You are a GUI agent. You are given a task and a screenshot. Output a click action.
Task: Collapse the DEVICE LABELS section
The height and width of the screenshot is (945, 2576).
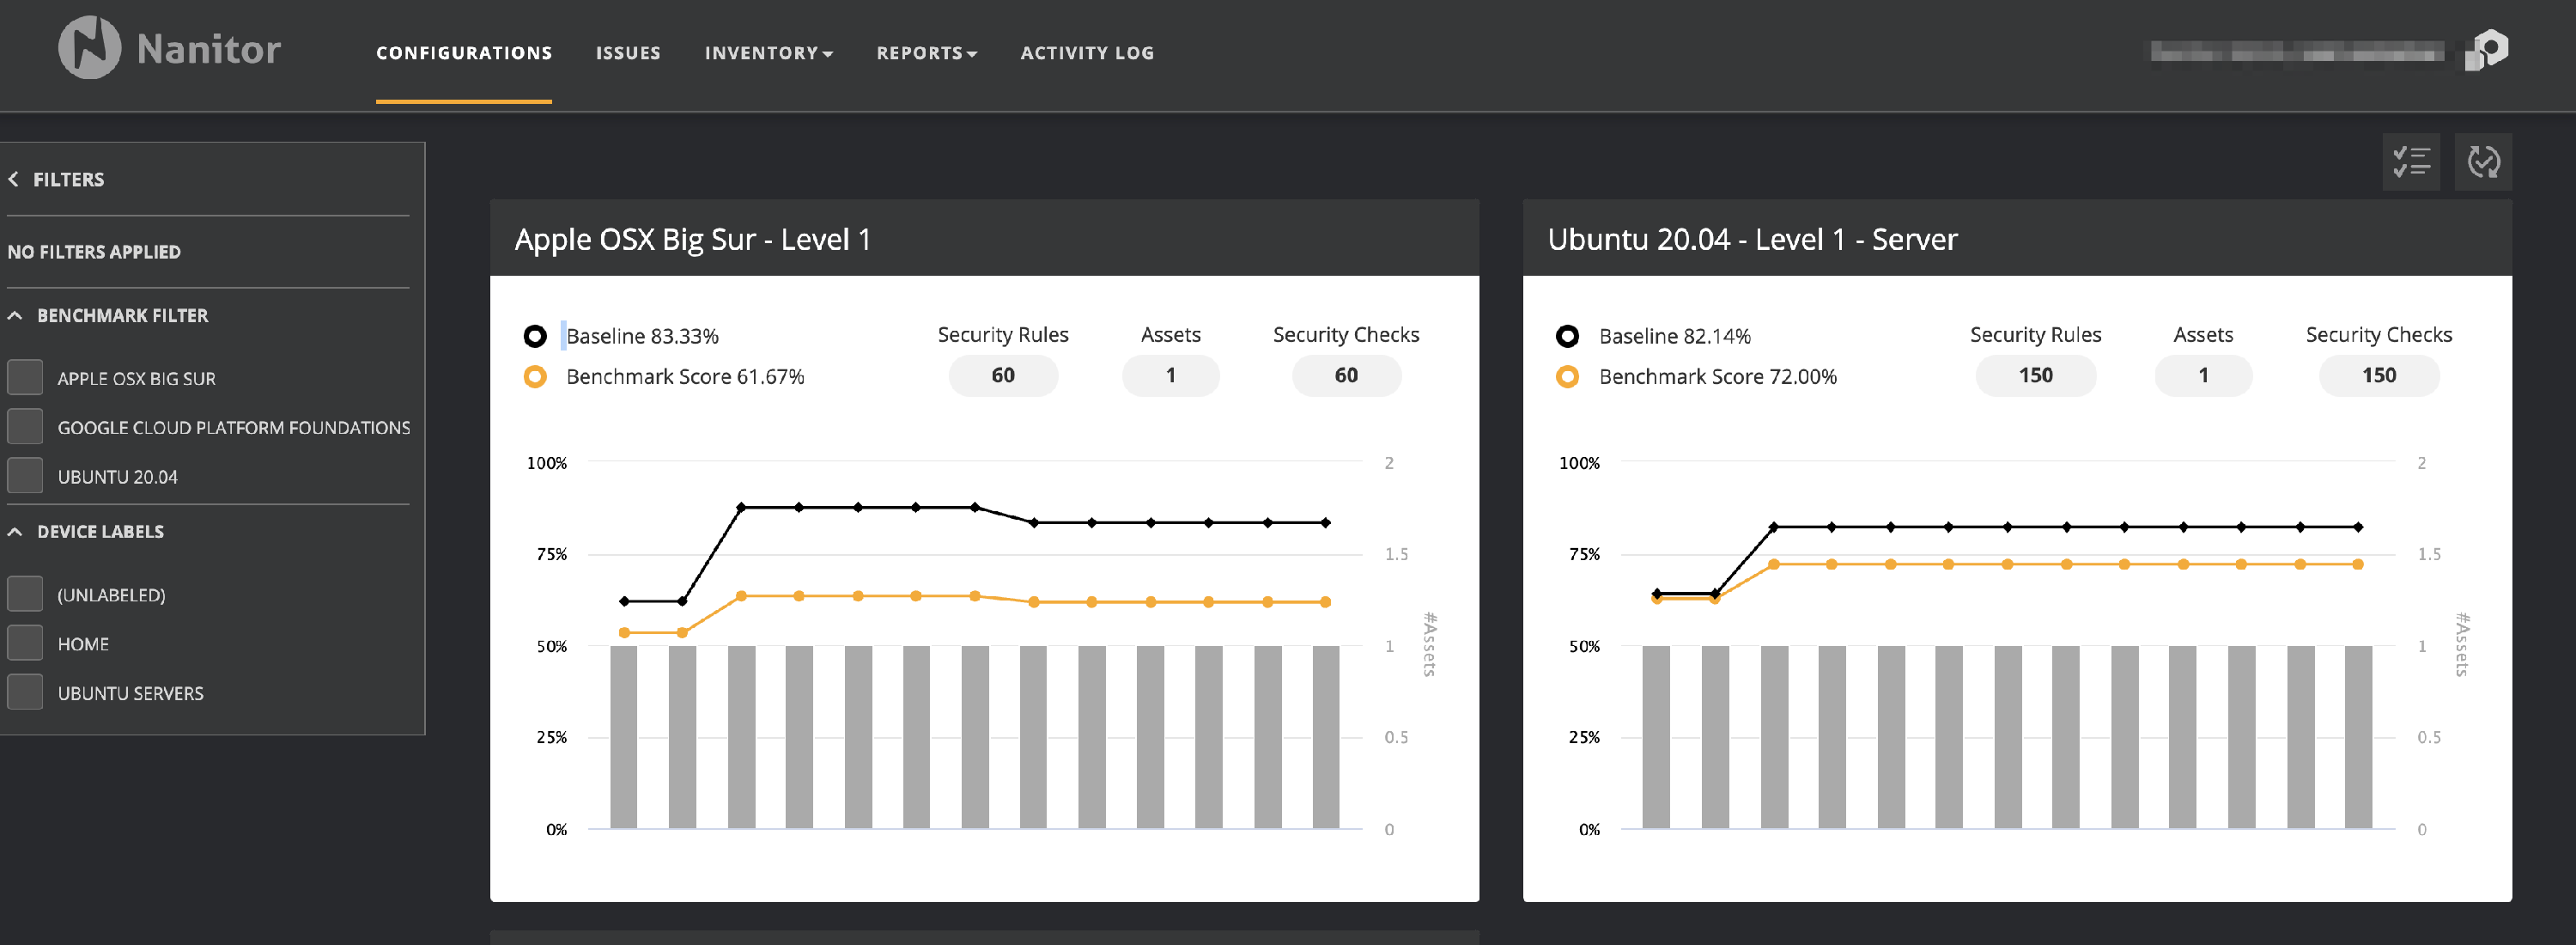[x=15, y=531]
